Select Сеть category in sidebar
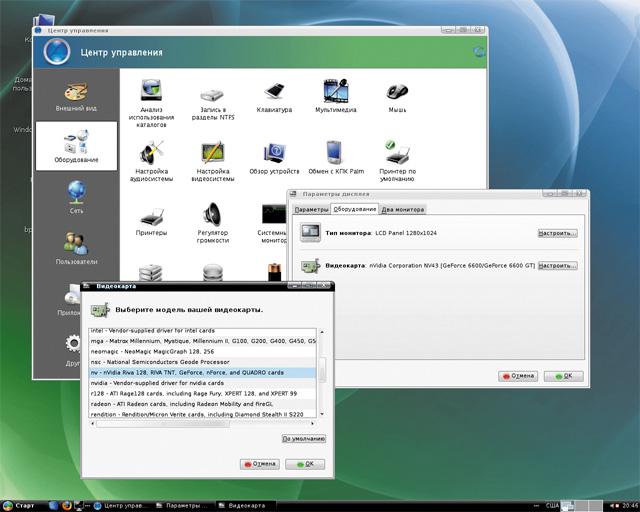Screen dimensions: 640x512 tap(76, 197)
